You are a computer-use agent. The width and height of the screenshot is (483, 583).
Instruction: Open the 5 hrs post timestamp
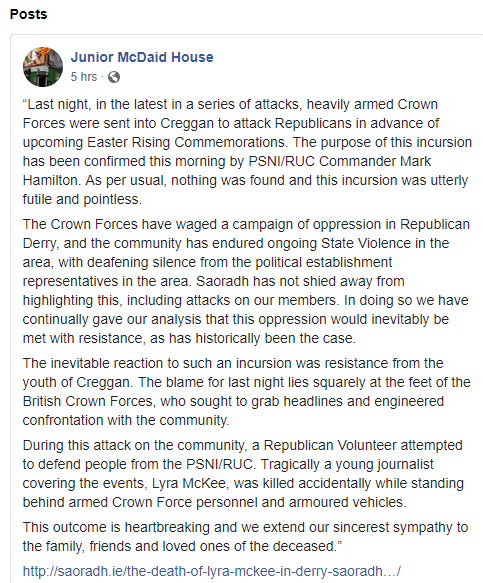[84, 77]
